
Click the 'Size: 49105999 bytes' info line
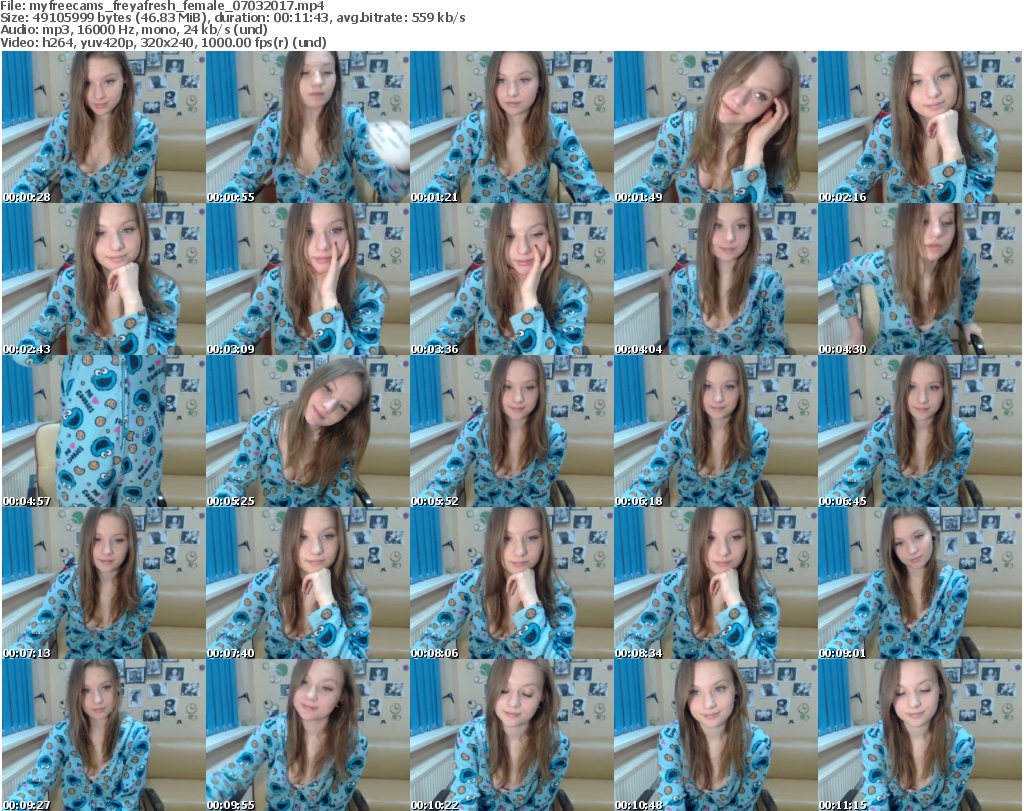coord(232,18)
